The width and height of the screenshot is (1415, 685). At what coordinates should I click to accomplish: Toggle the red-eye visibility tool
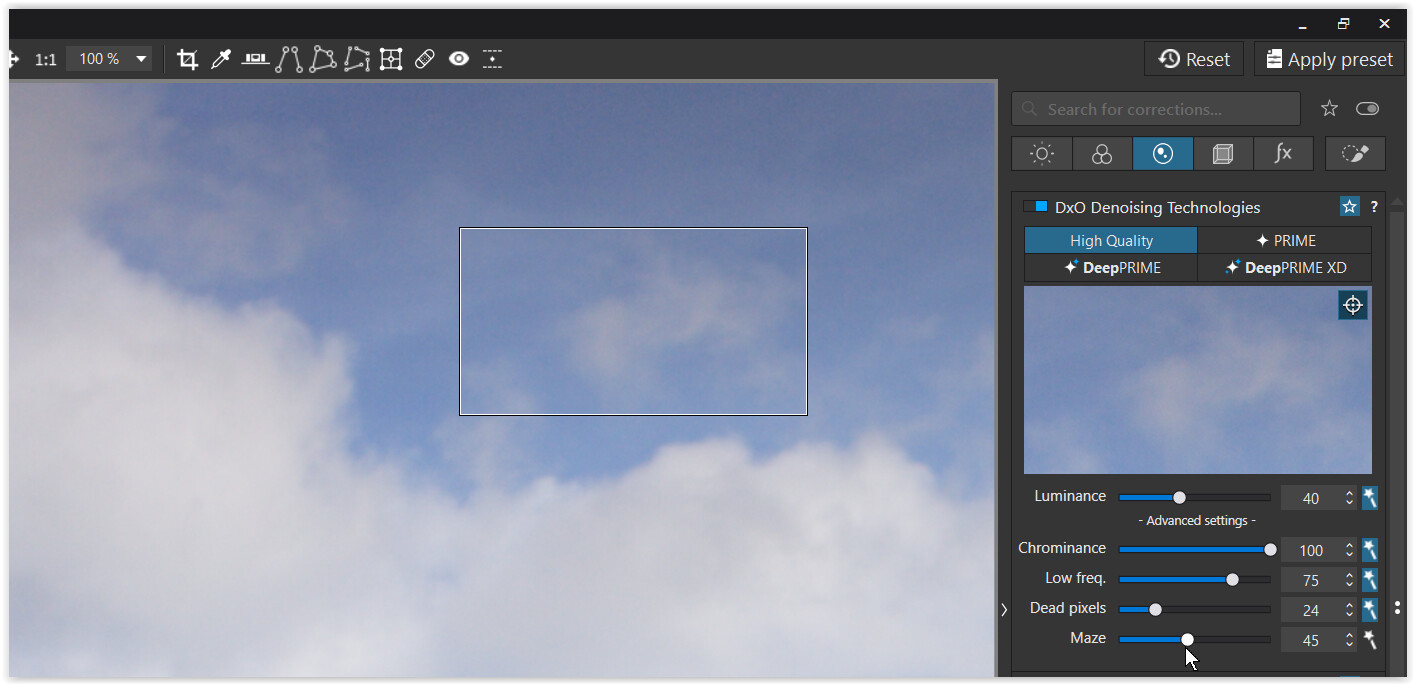coord(459,59)
